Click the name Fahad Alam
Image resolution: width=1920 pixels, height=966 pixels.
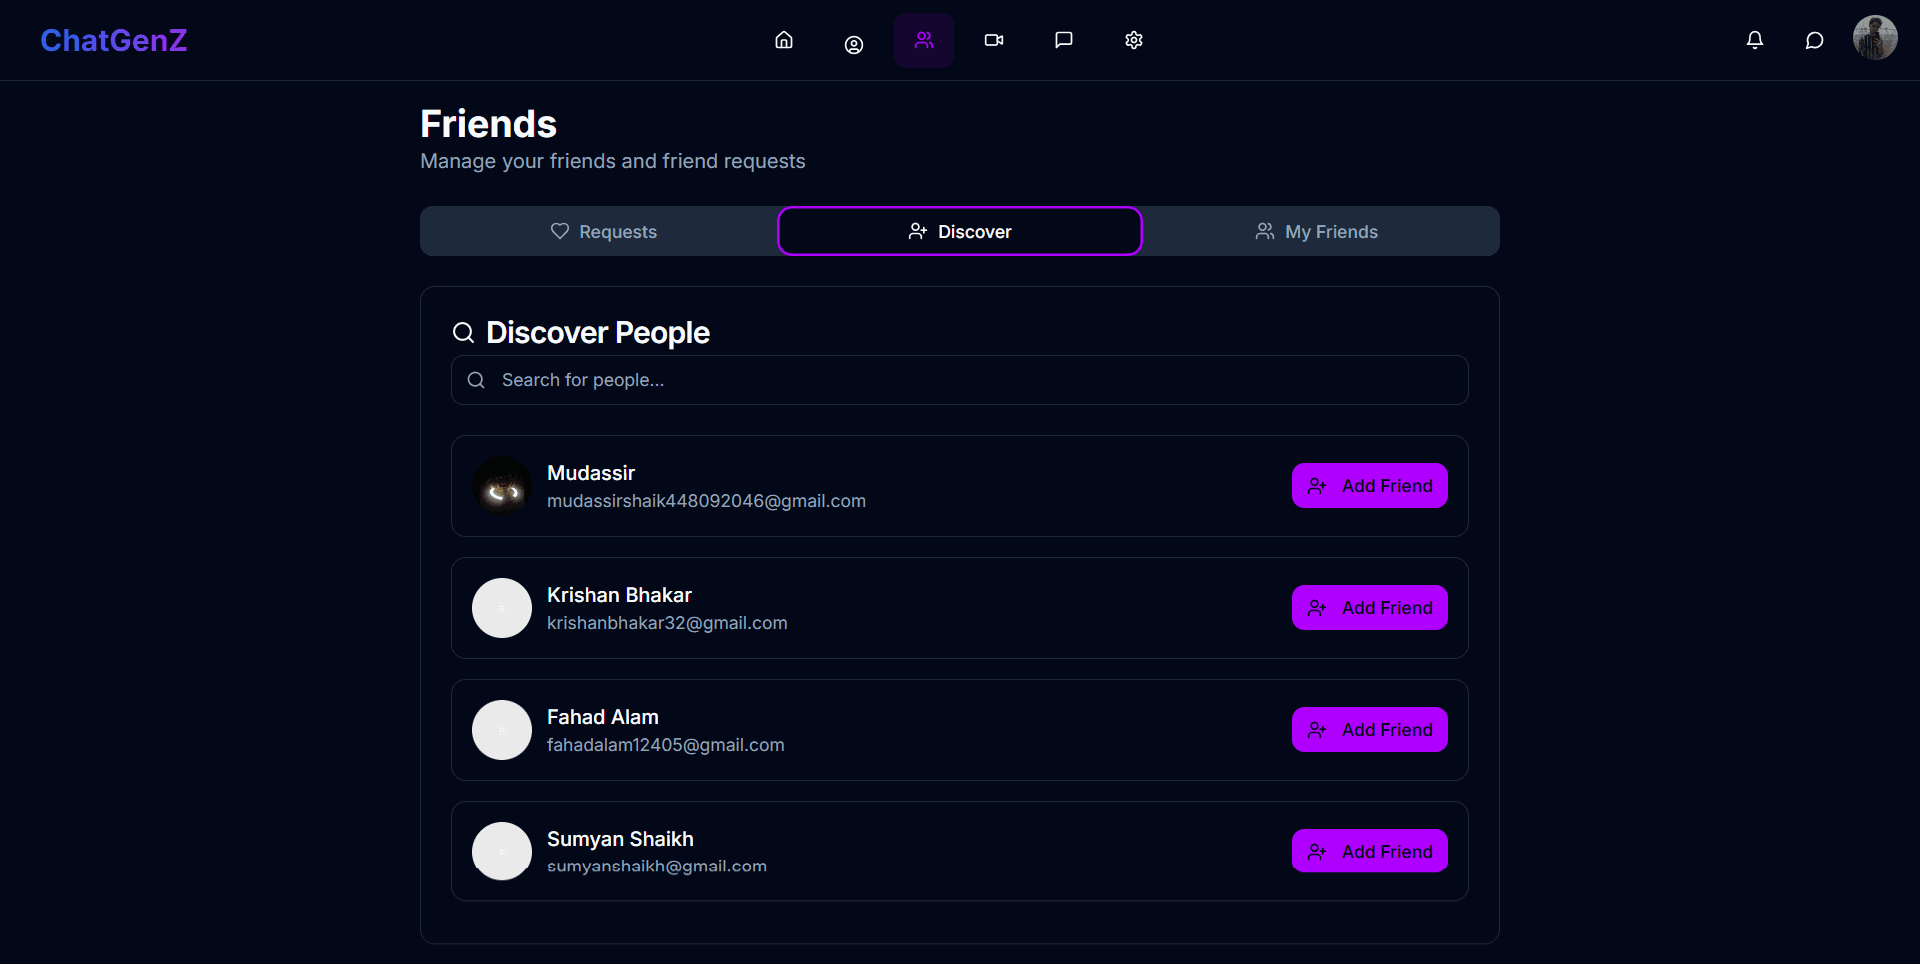[x=603, y=717]
